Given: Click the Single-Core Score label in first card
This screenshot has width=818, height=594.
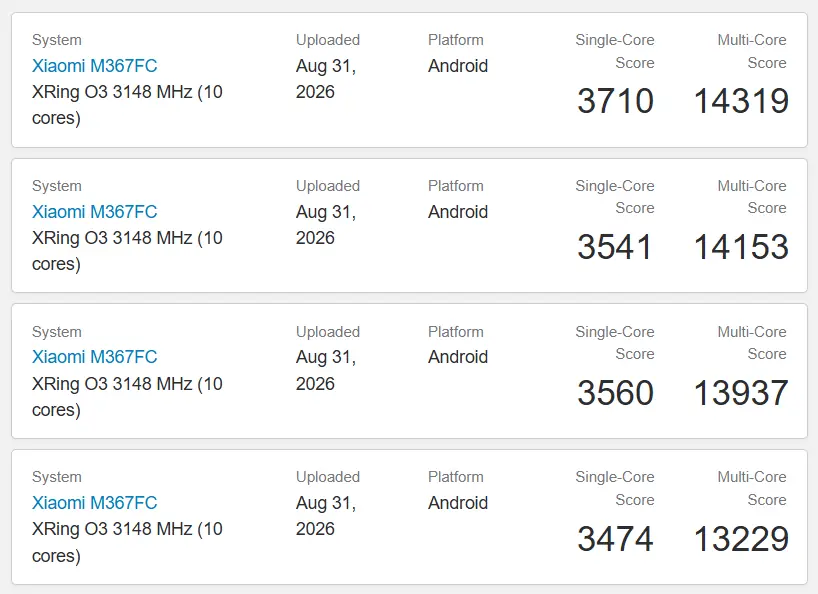Looking at the screenshot, I should point(615,51).
